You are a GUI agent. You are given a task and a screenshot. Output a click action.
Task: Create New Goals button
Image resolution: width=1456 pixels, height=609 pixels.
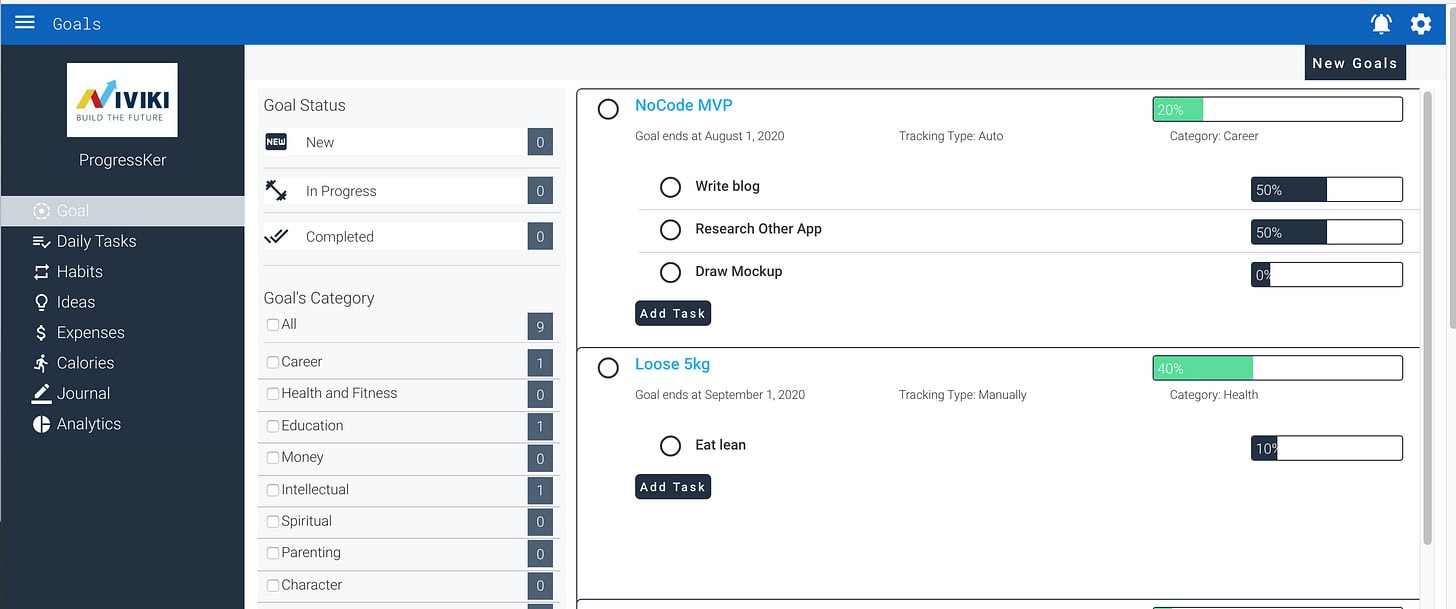tap(1355, 63)
